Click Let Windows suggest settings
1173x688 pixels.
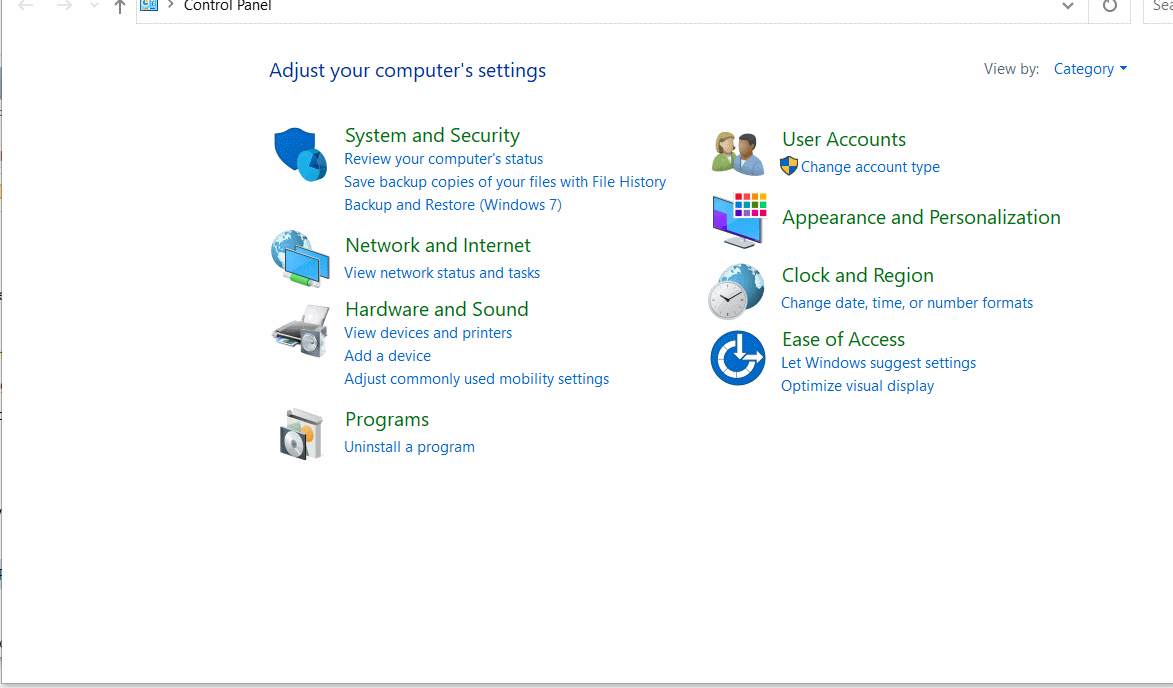(878, 363)
